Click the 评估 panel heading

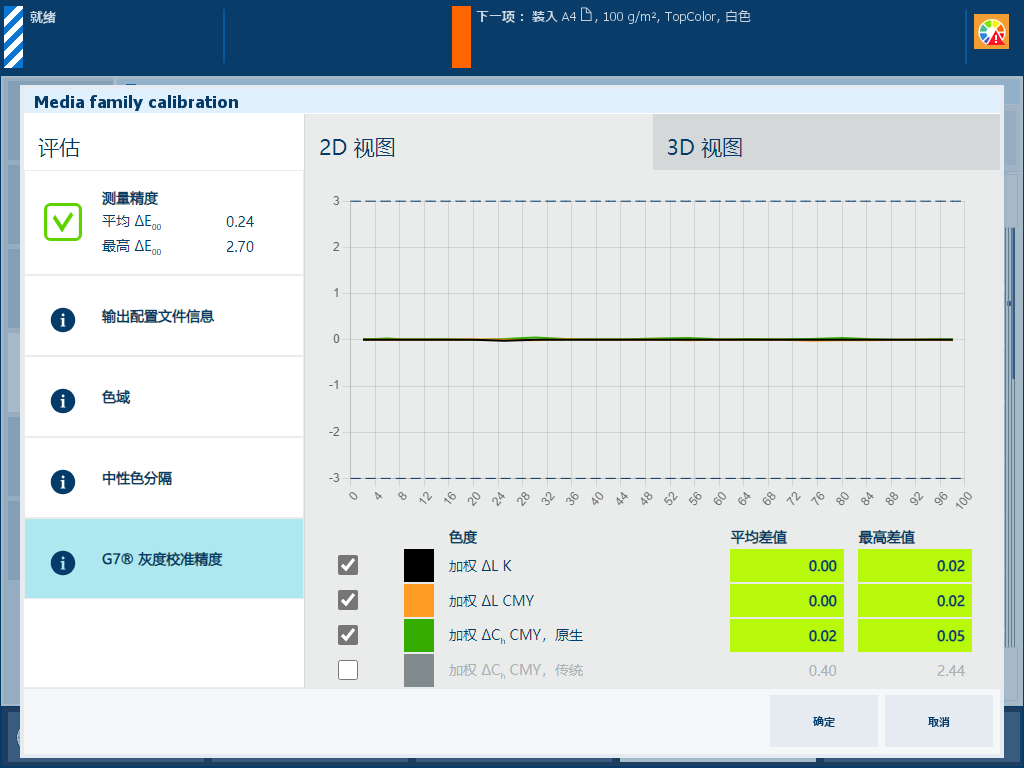coord(59,148)
